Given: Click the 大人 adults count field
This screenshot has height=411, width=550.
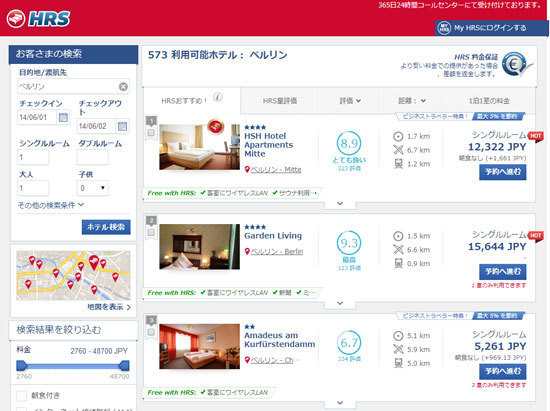Looking at the screenshot, I should tap(33, 188).
